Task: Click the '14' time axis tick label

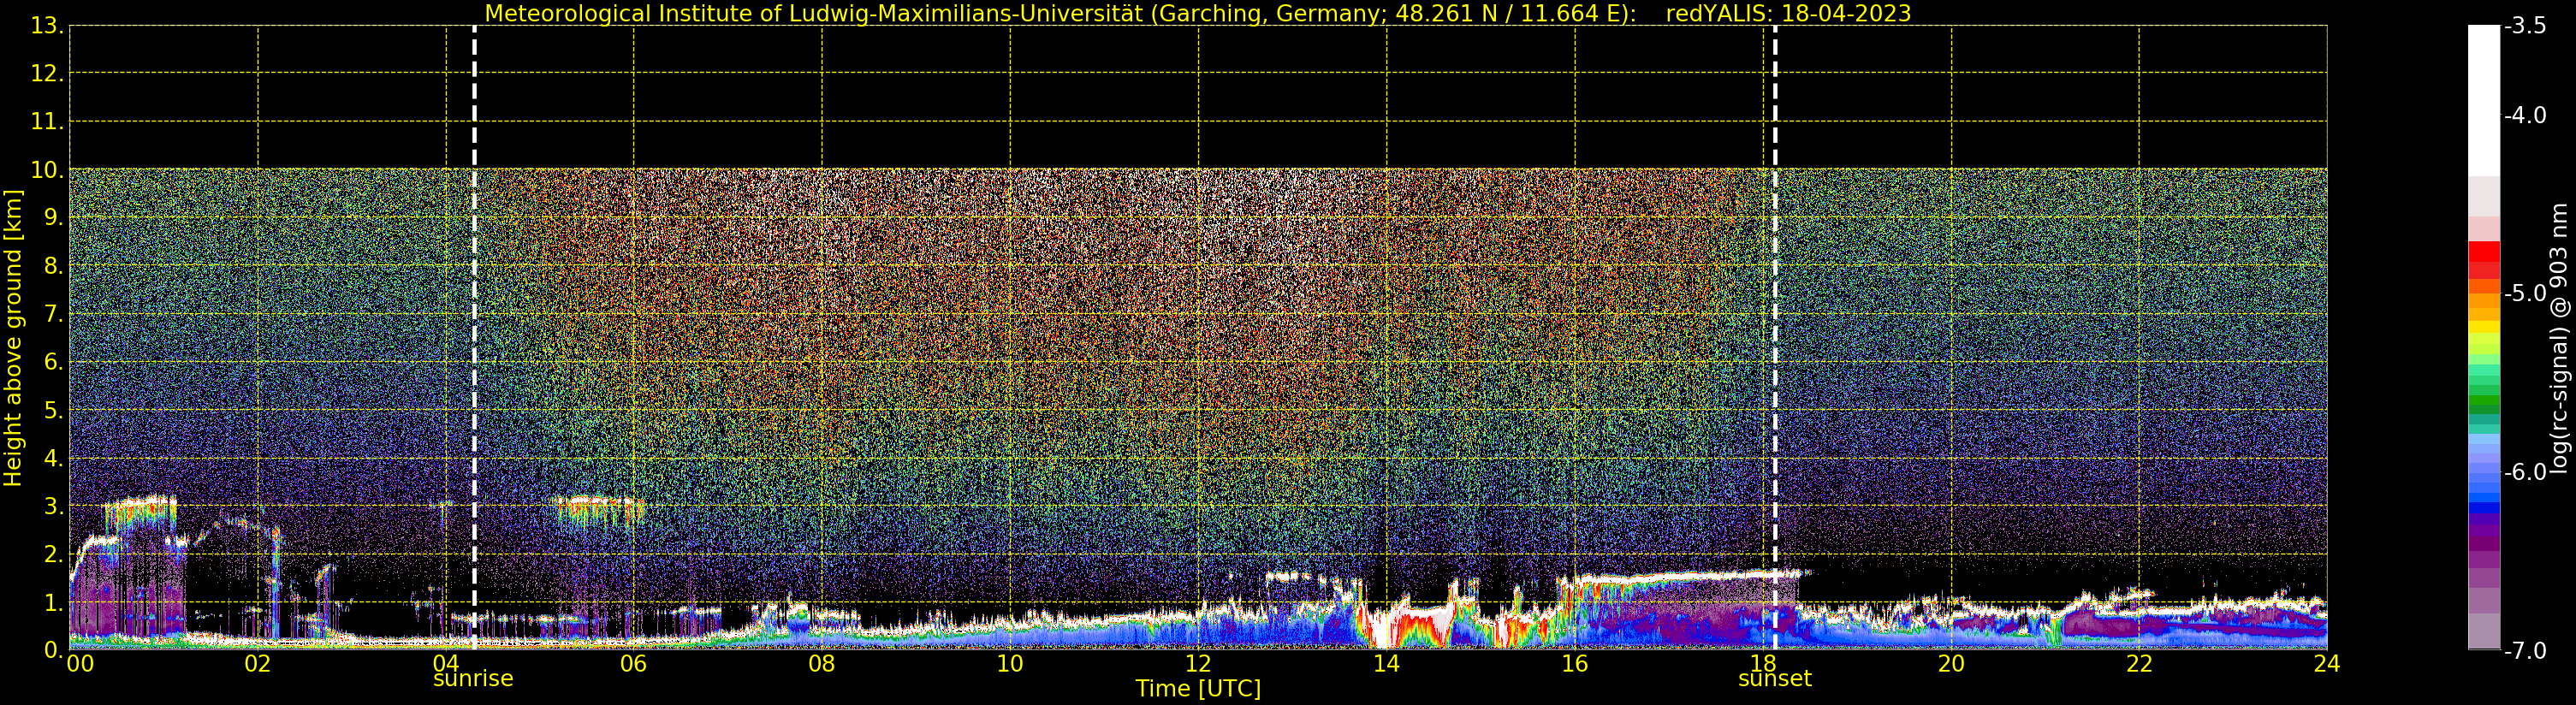Action: [x=1386, y=663]
